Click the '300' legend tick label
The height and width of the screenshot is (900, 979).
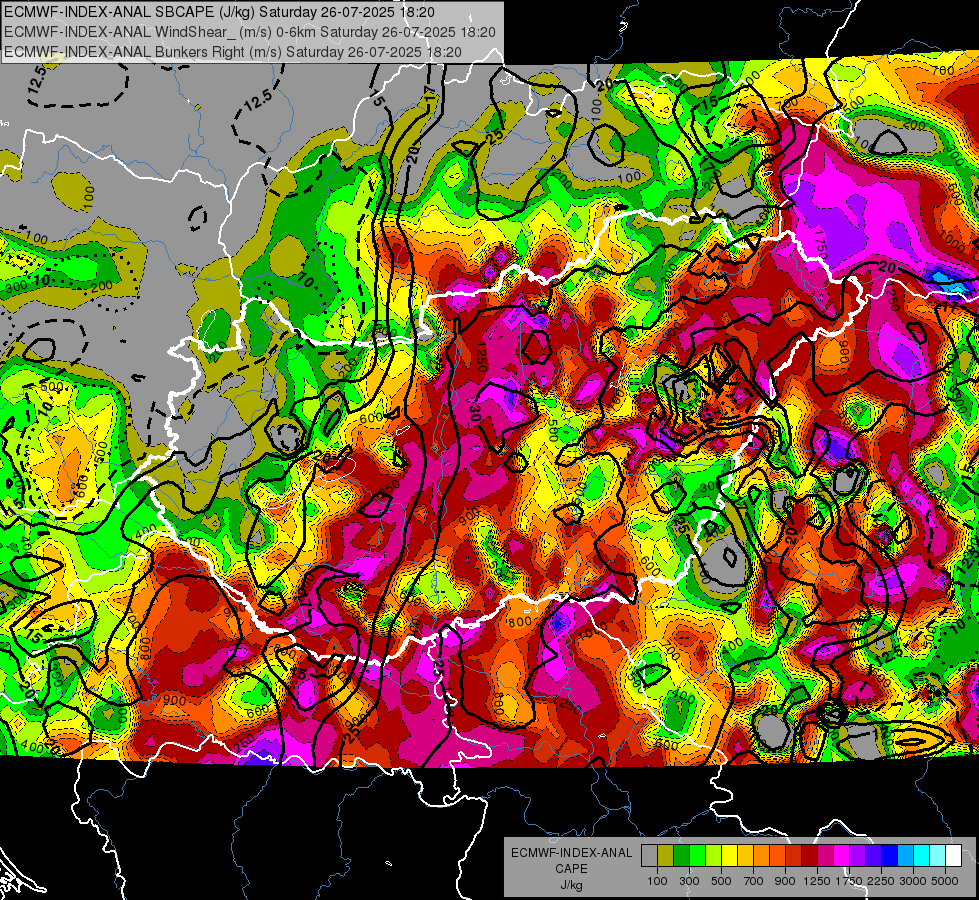click(x=689, y=881)
